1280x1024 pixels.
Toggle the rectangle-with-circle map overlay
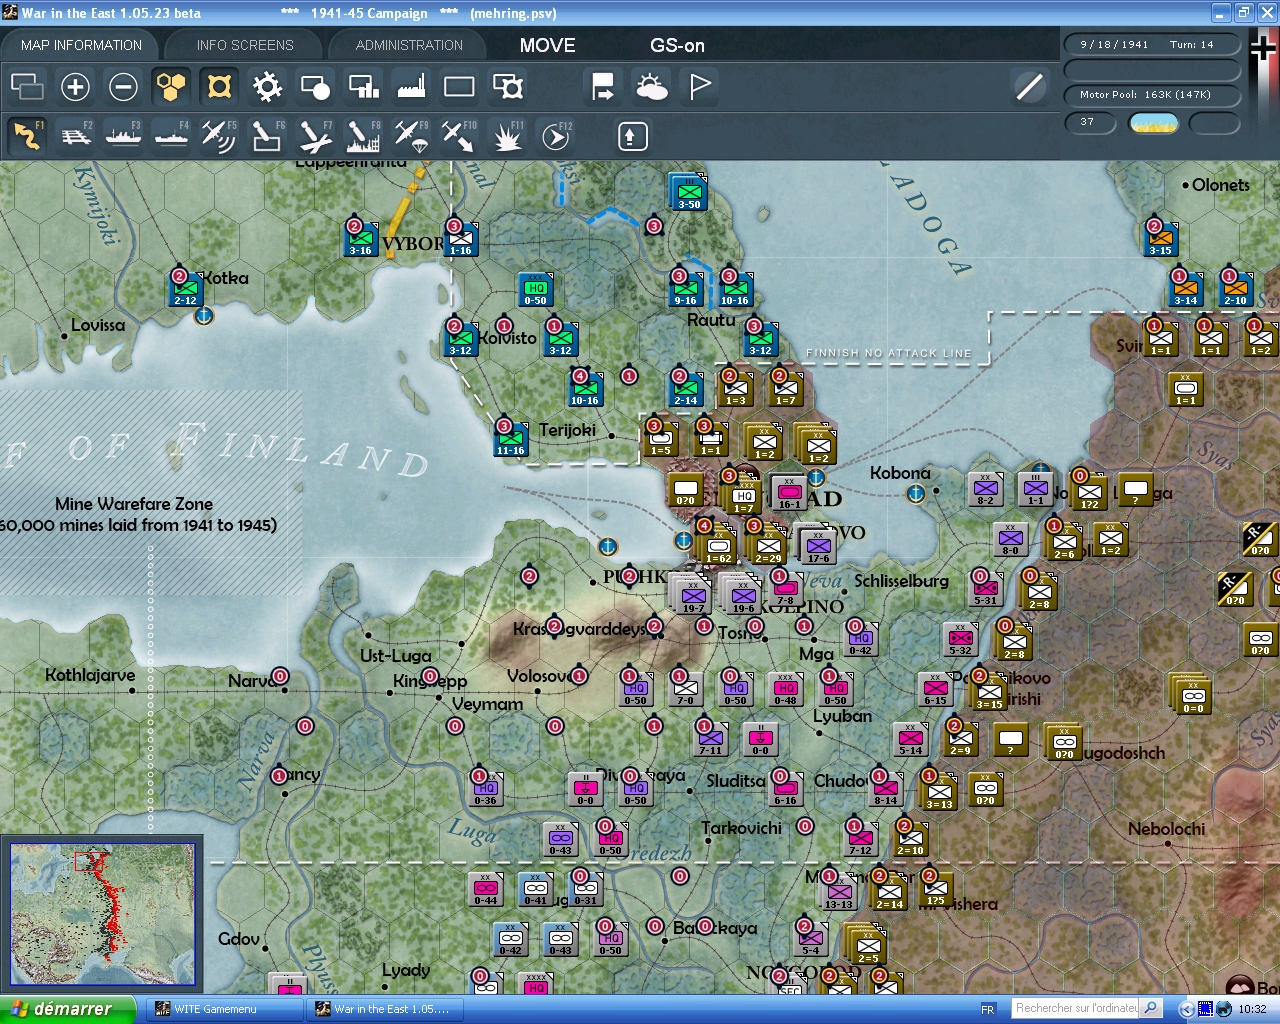coord(315,87)
